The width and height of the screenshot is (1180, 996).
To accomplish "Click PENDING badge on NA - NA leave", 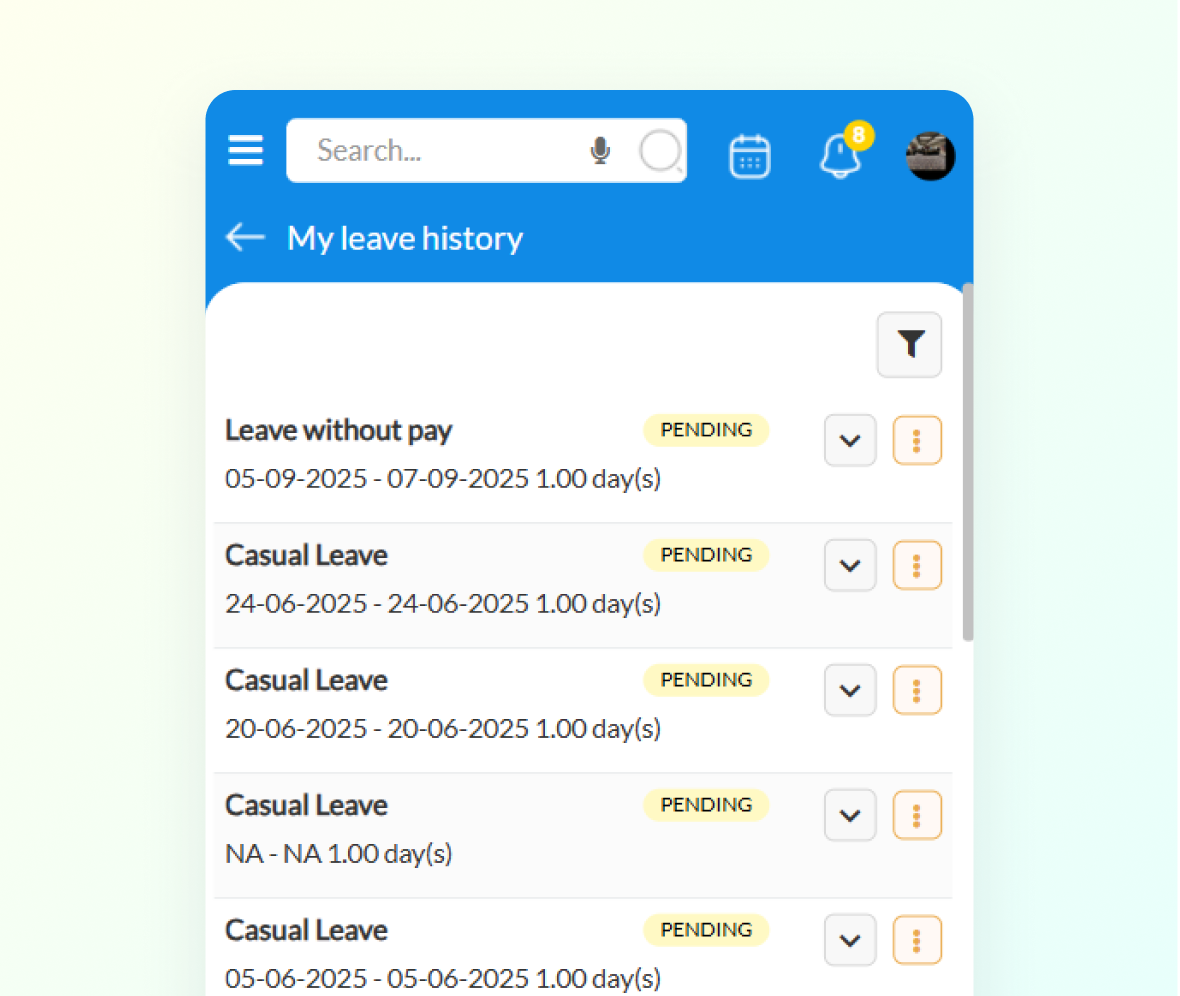I will tap(706, 805).
